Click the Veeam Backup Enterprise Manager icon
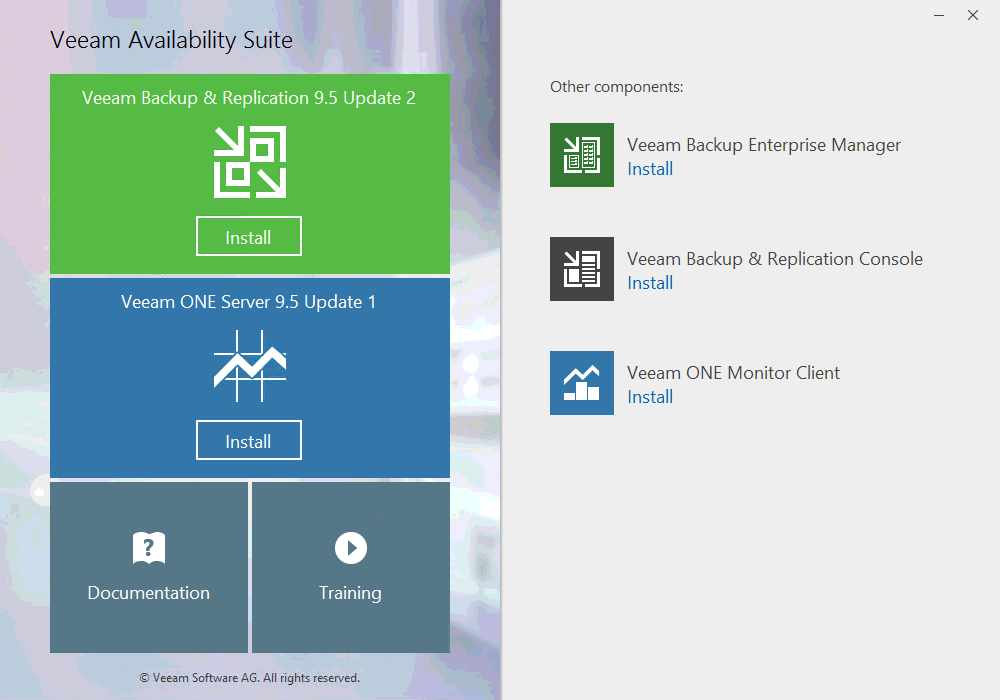Image resolution: width=1000 pixels, height=700 pixels. [x=582, y=155]
